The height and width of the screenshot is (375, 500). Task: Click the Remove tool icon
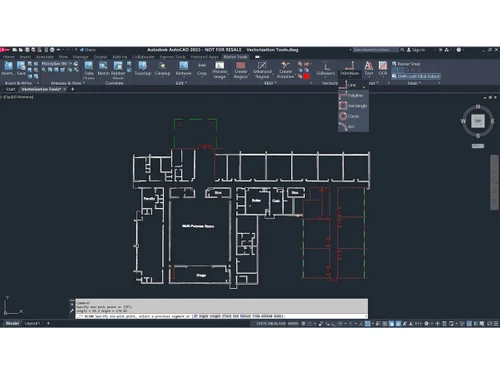click(183, 68)
